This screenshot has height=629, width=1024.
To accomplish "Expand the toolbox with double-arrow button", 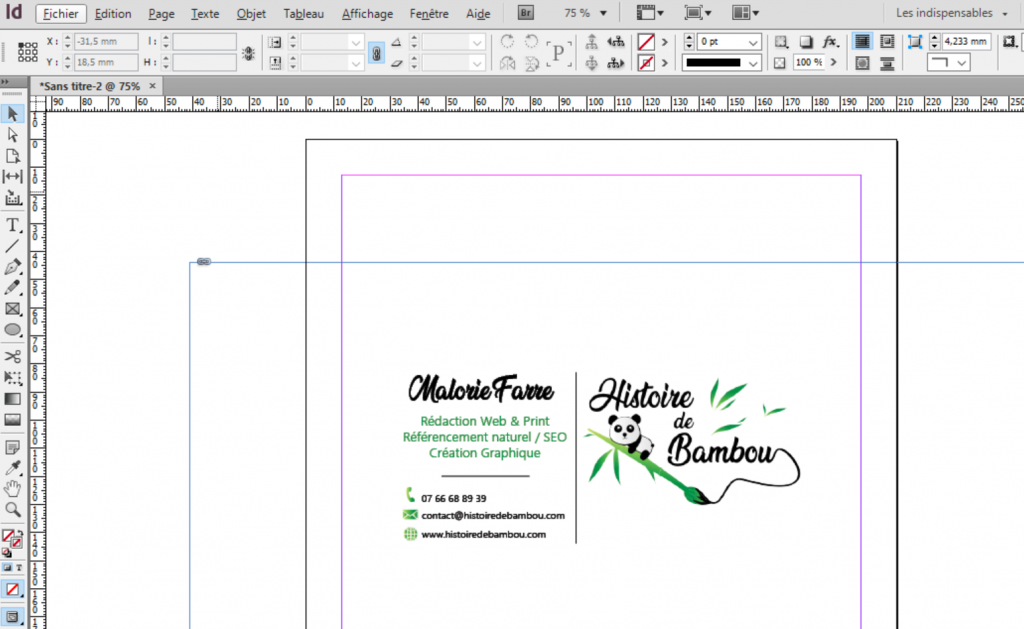I will [x=5, y=82].
